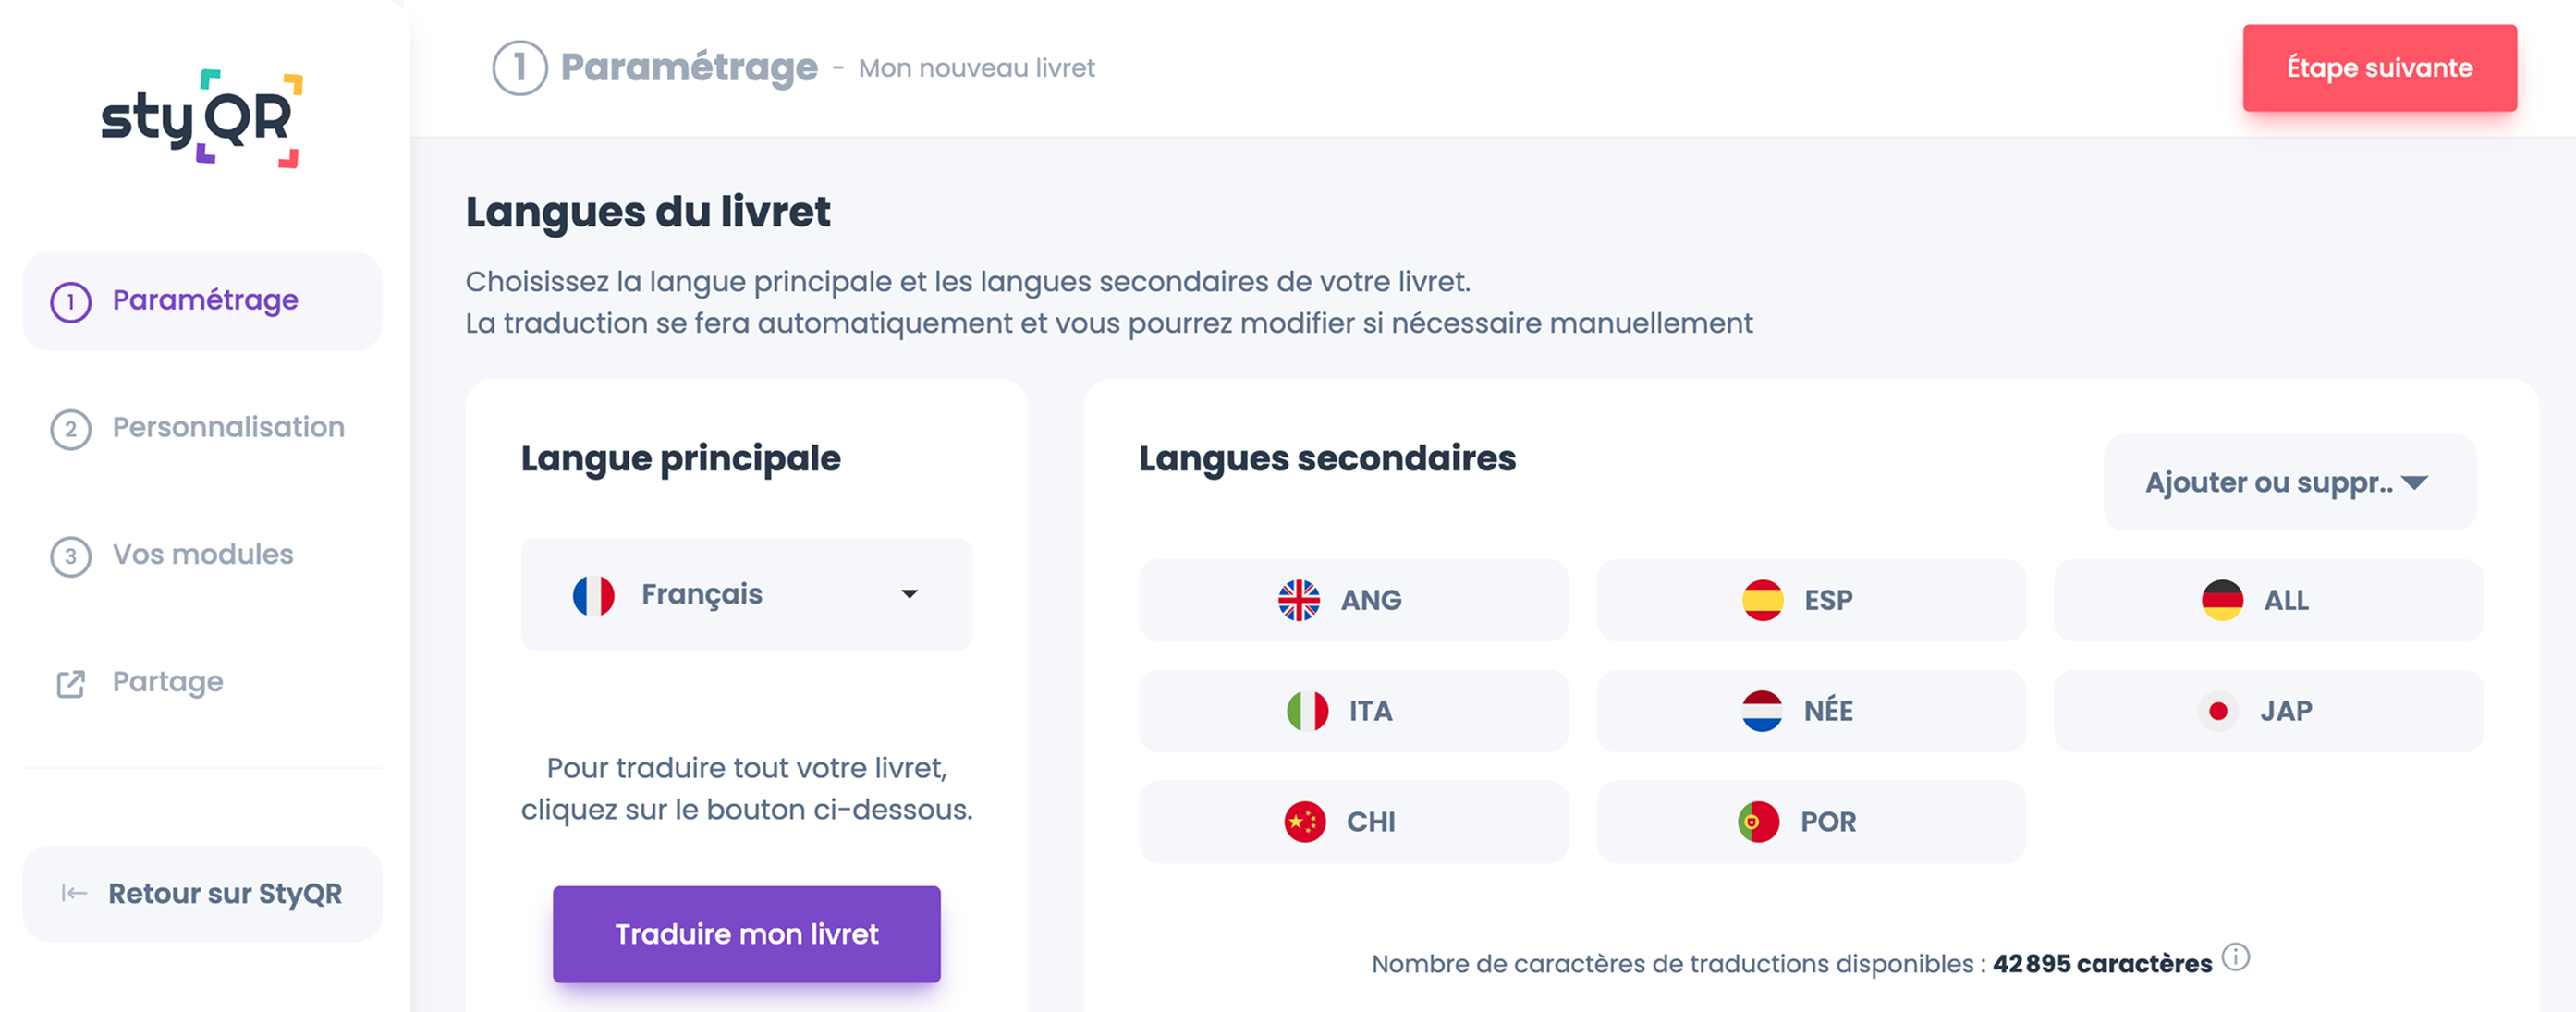Toggle the JAP Japanese language chip
Screen dimensions: 2576x1012
pos(2268,711)
